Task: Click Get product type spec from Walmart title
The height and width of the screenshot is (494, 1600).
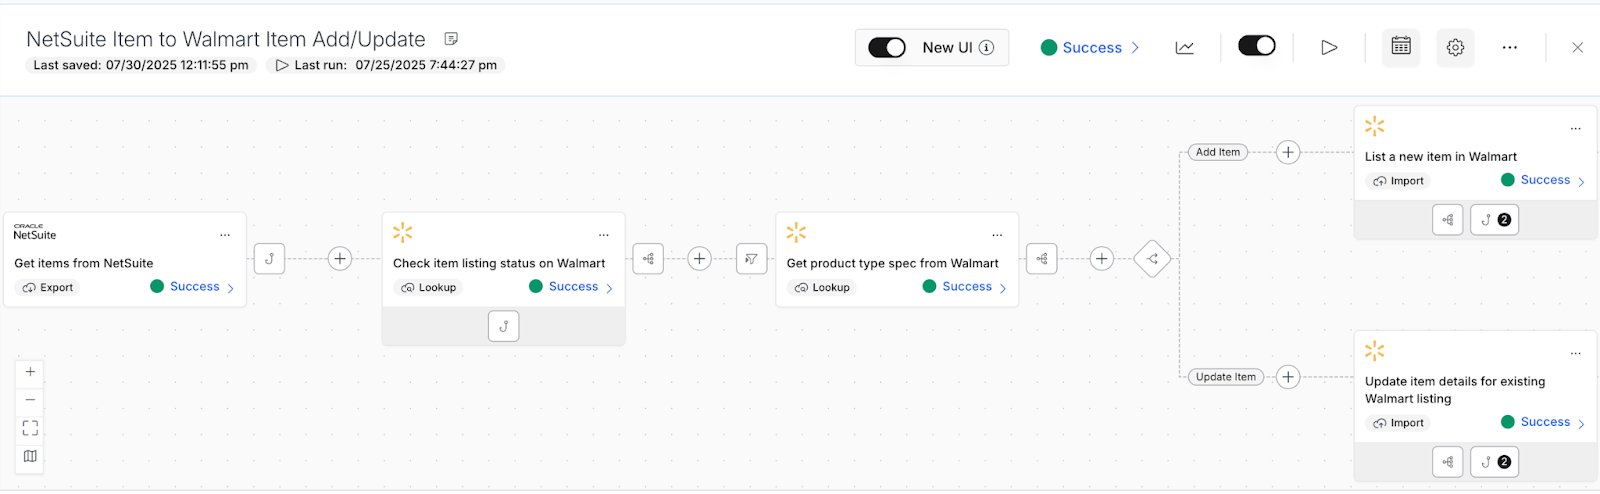Action: (x=893, y=263)
